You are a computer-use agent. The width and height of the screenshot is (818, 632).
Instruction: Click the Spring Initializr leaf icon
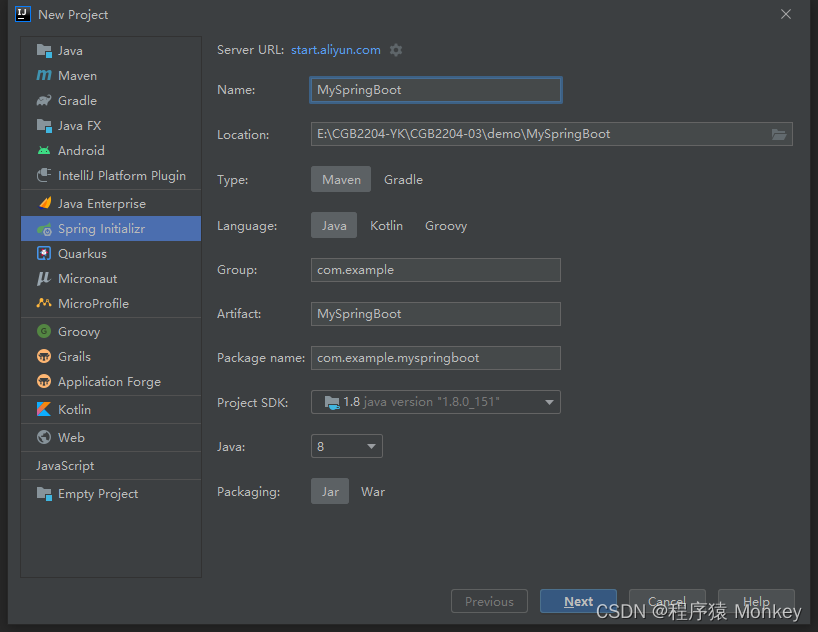coord(44,229)
